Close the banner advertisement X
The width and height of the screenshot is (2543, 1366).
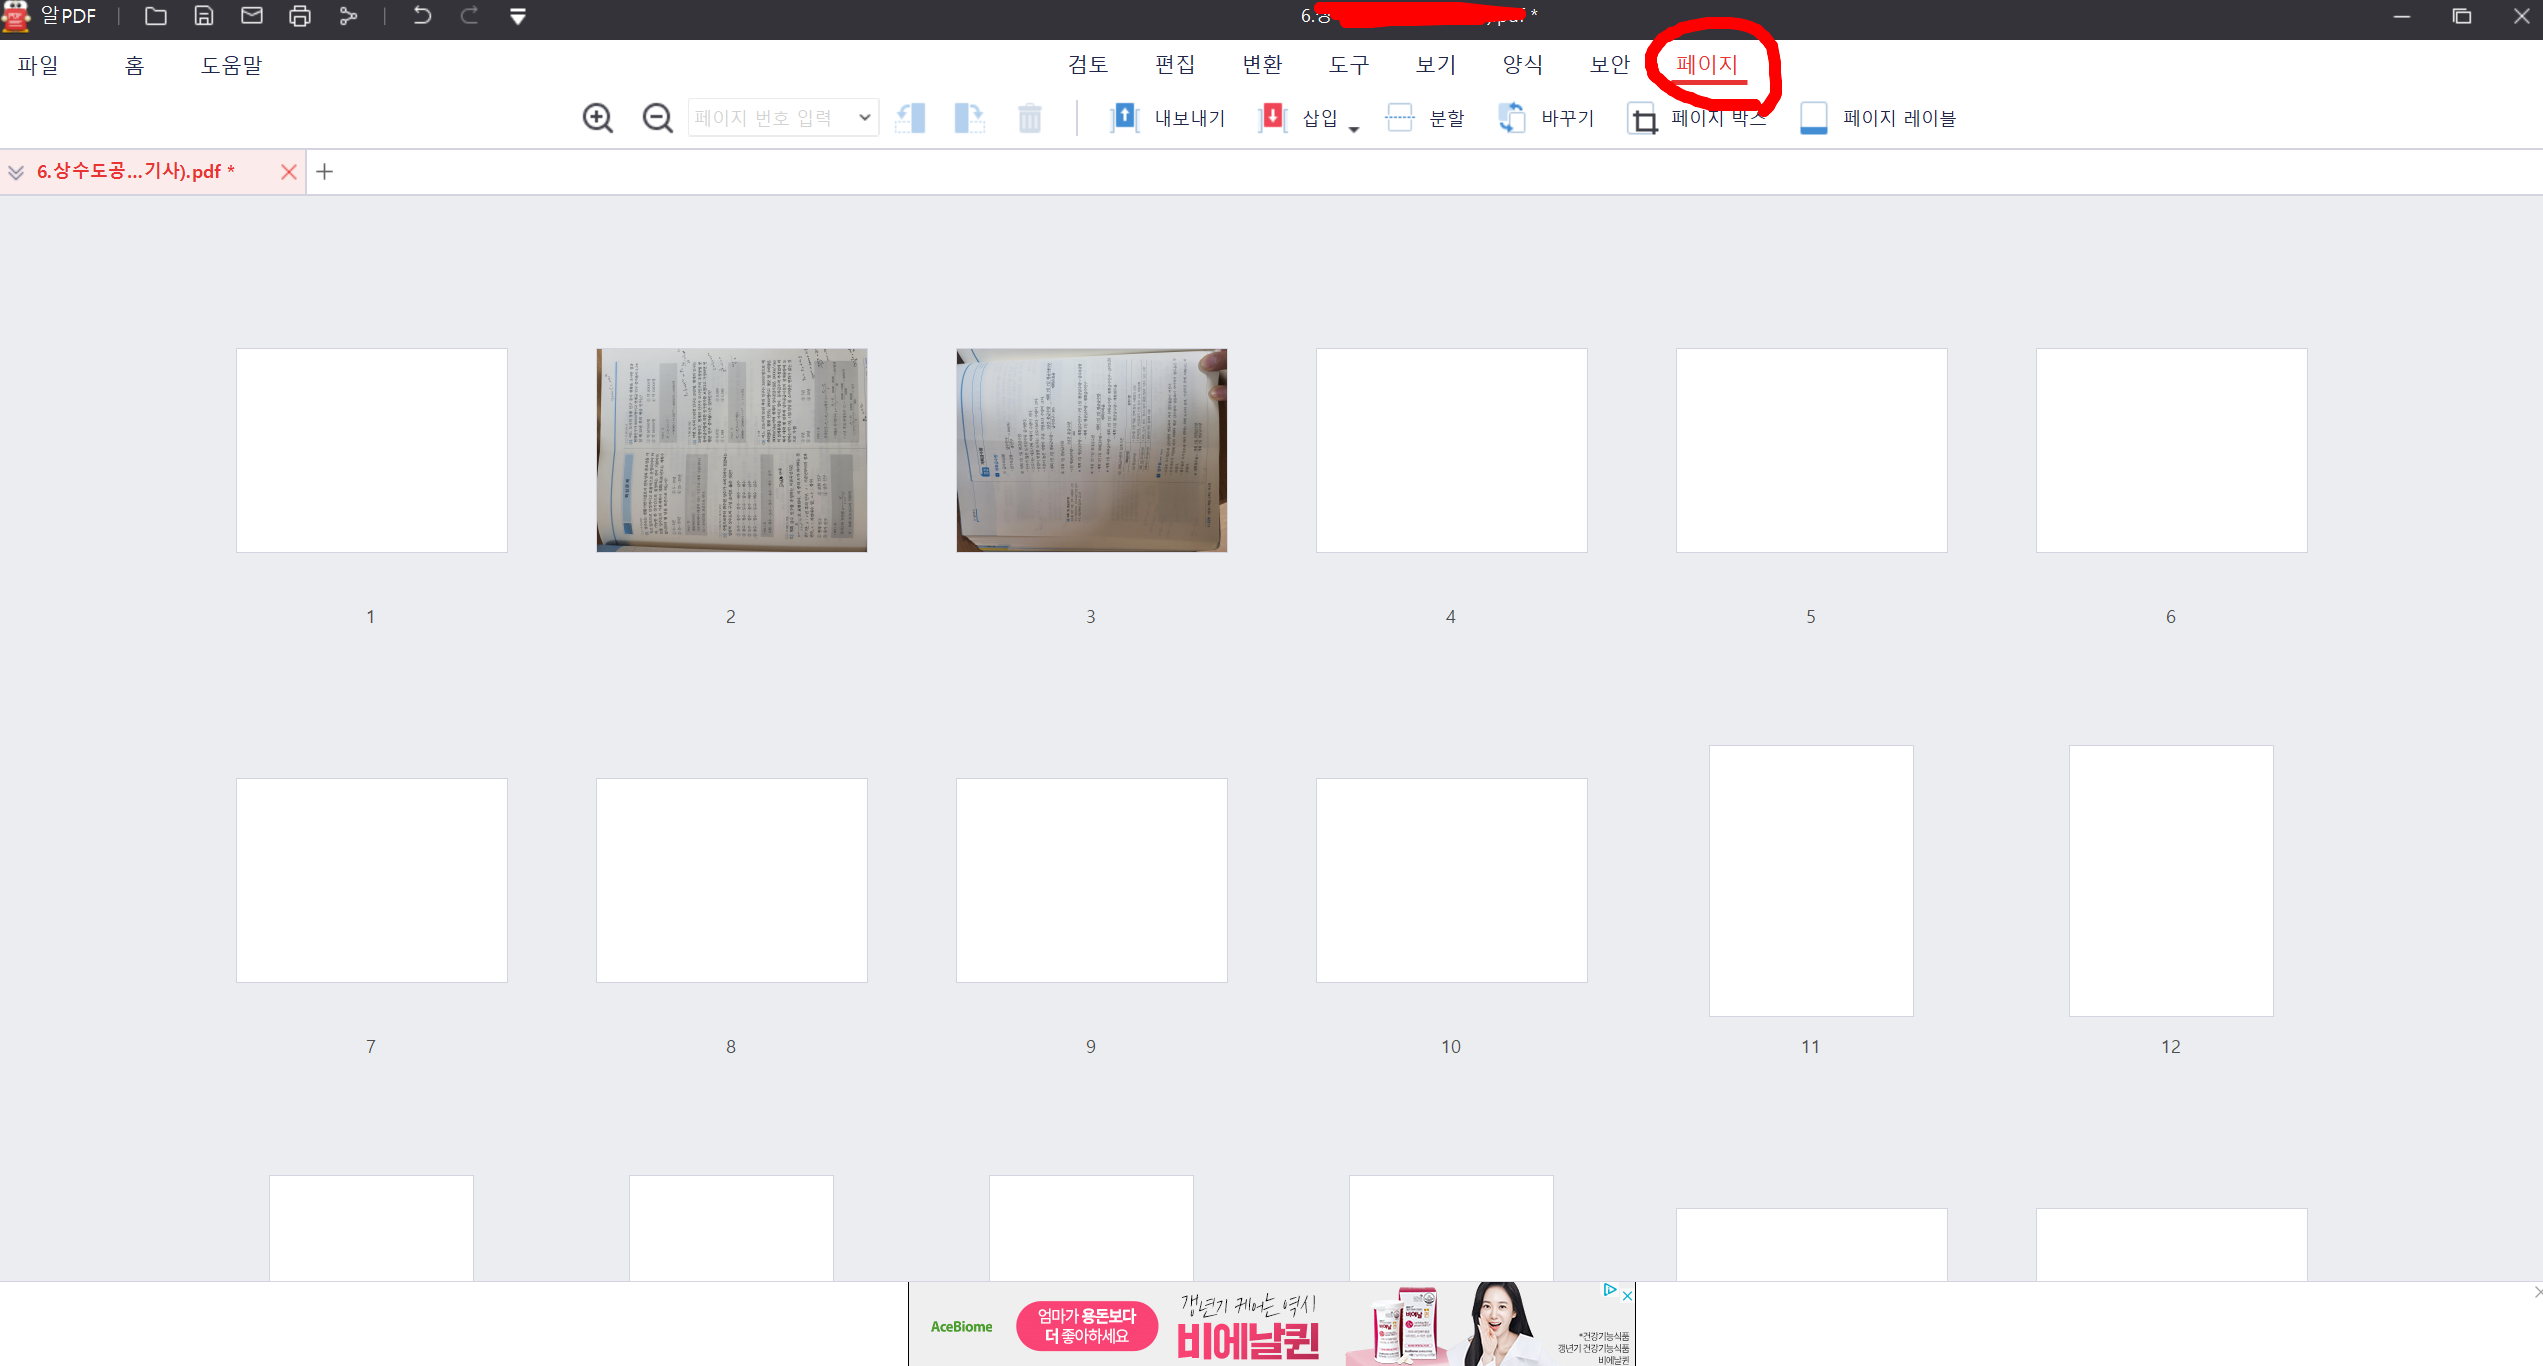pos(1627,1296)
